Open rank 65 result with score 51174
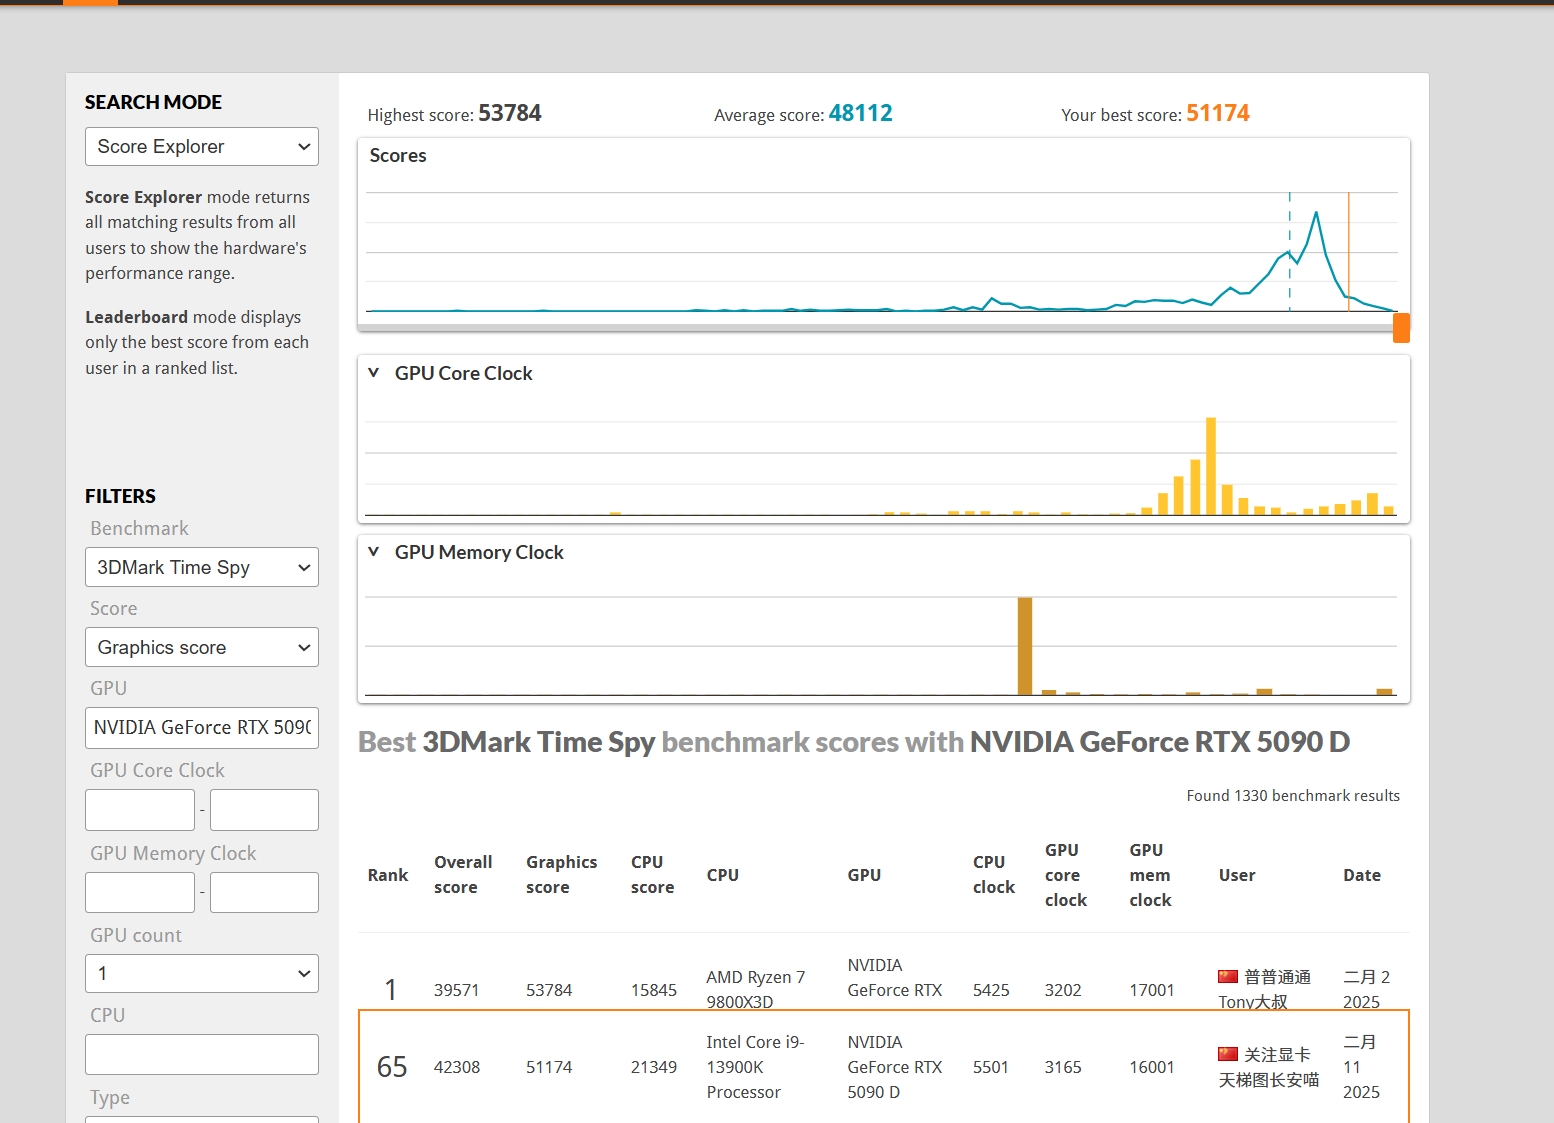The height and width of the screenshot is (1123, 1554). tap(884, 1066)
